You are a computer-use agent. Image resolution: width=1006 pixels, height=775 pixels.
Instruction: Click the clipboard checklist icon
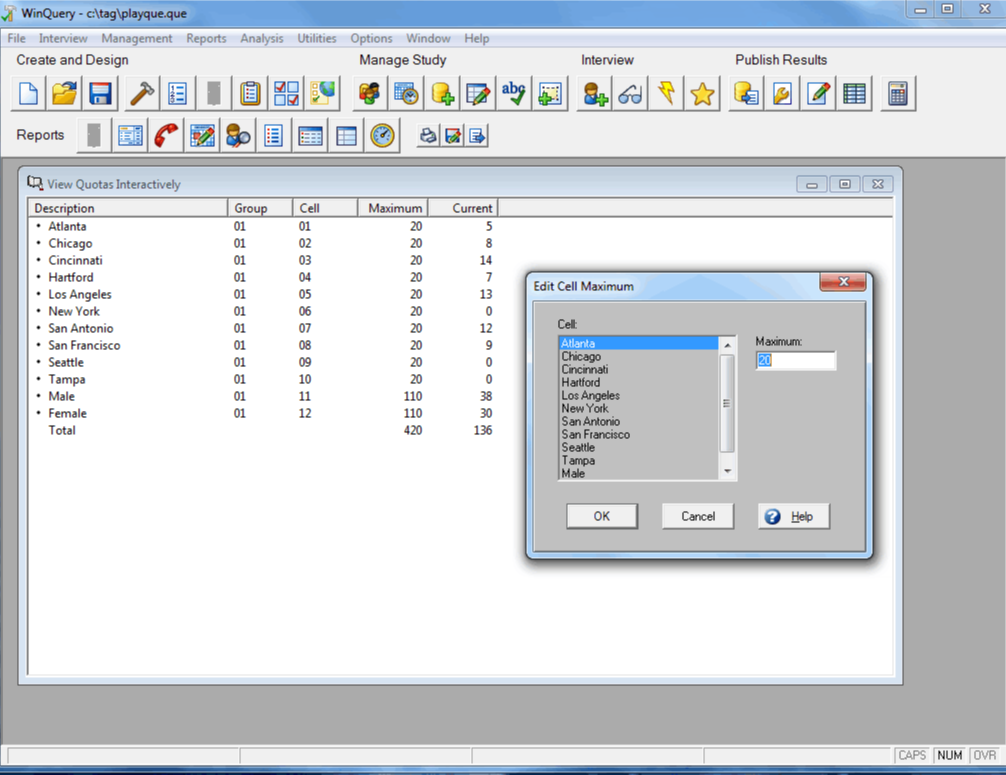250,94
